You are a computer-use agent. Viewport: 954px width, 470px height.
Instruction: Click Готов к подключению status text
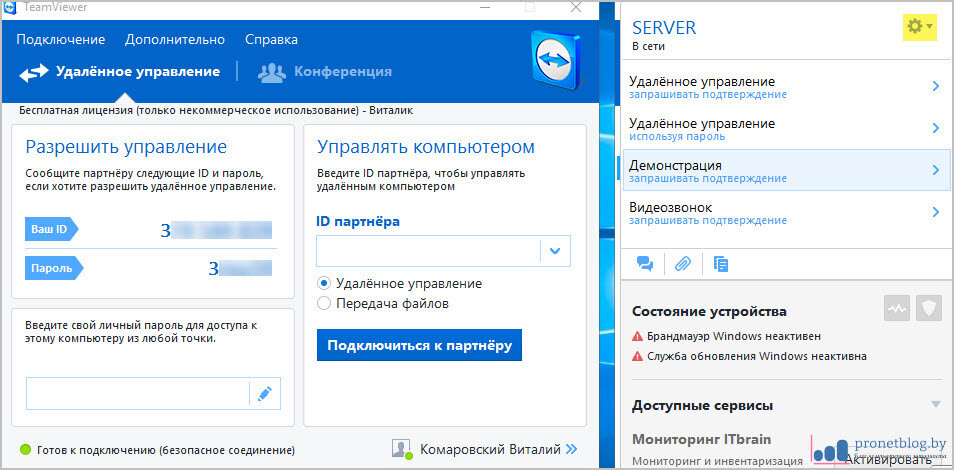point(166,451)
